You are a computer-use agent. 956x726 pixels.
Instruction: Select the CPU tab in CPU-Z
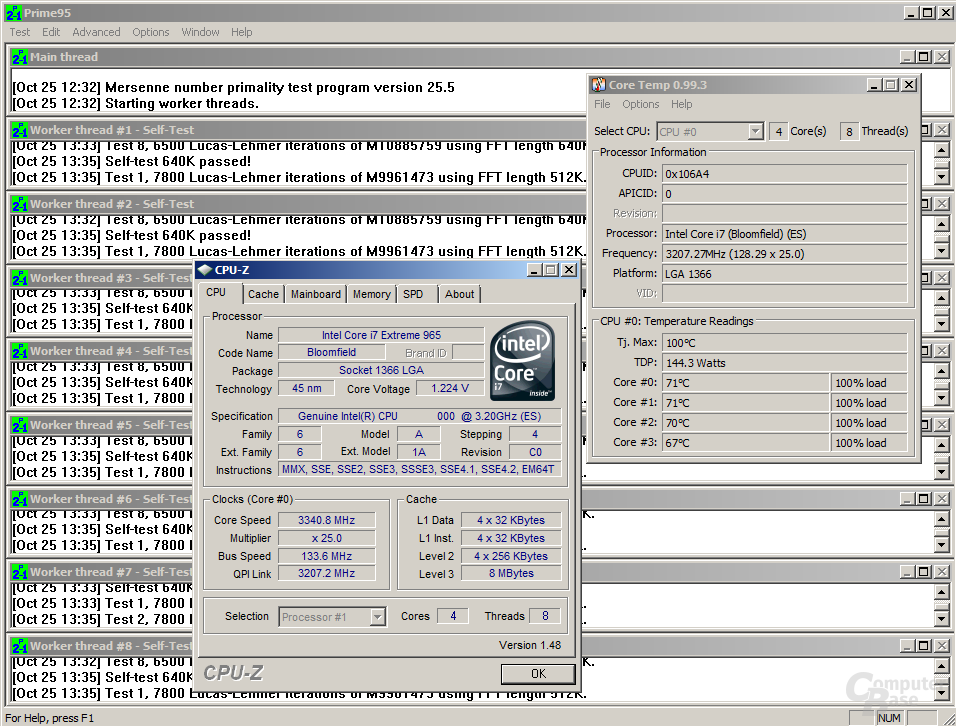click(216, 293)
